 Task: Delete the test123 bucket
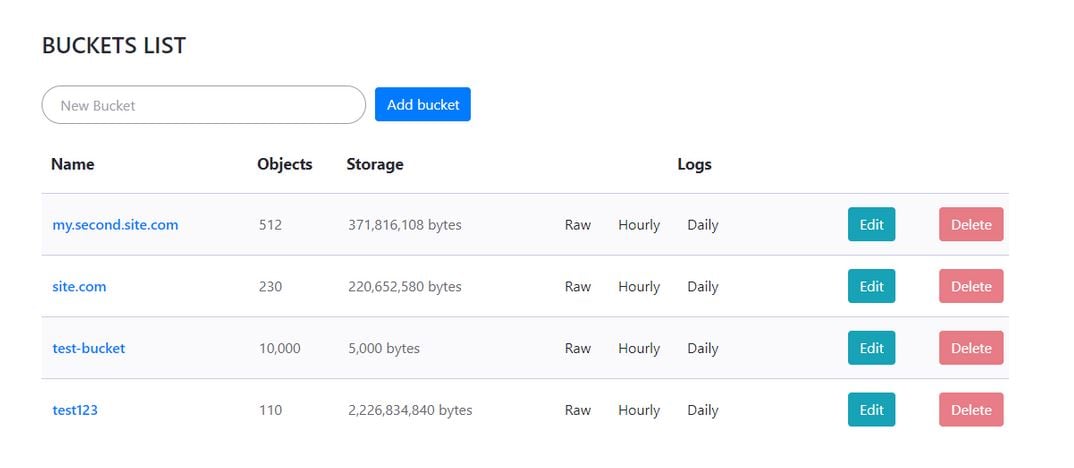point(971,409)
